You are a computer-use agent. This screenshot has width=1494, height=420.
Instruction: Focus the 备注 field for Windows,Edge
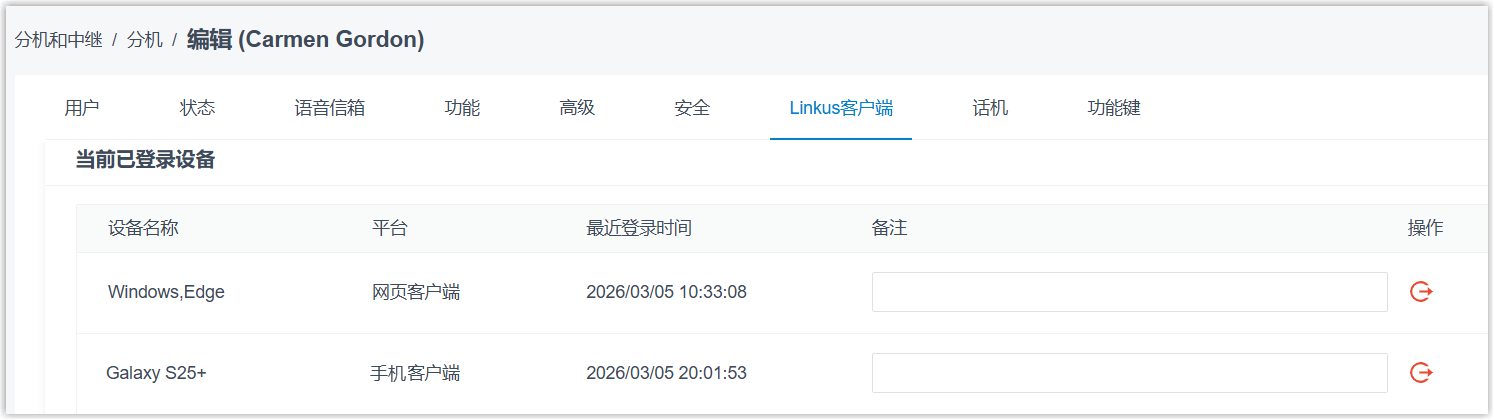[x=1129, y=292]
